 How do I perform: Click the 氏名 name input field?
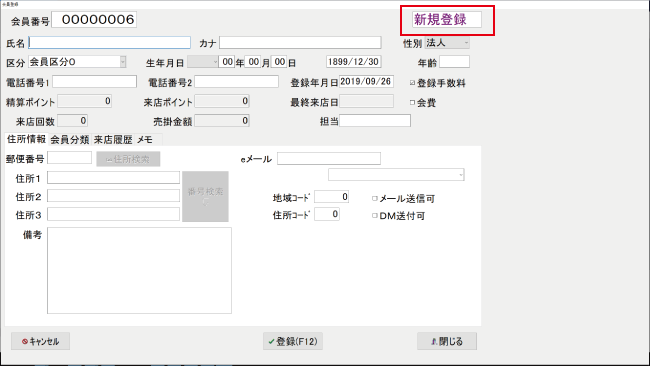coord(109,43)
